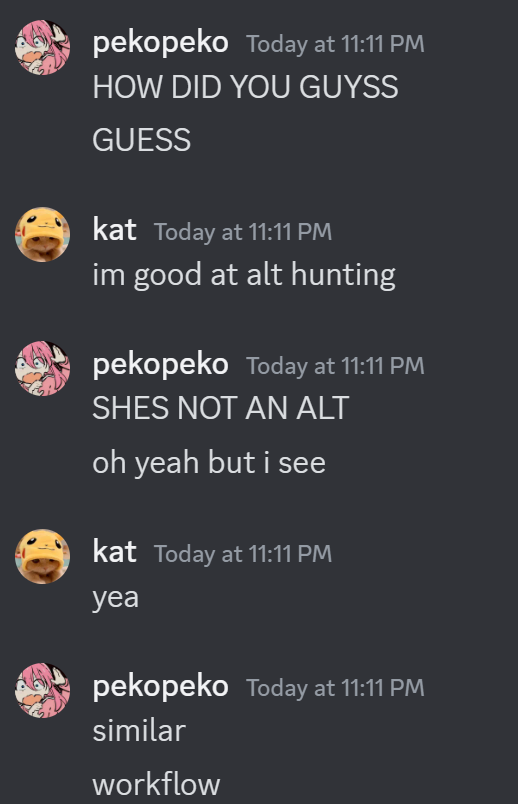Click kat's Pikachu-hat avatar on 'alt hunting' message
This screenshot has height=804, width=518.
[43, 235]
